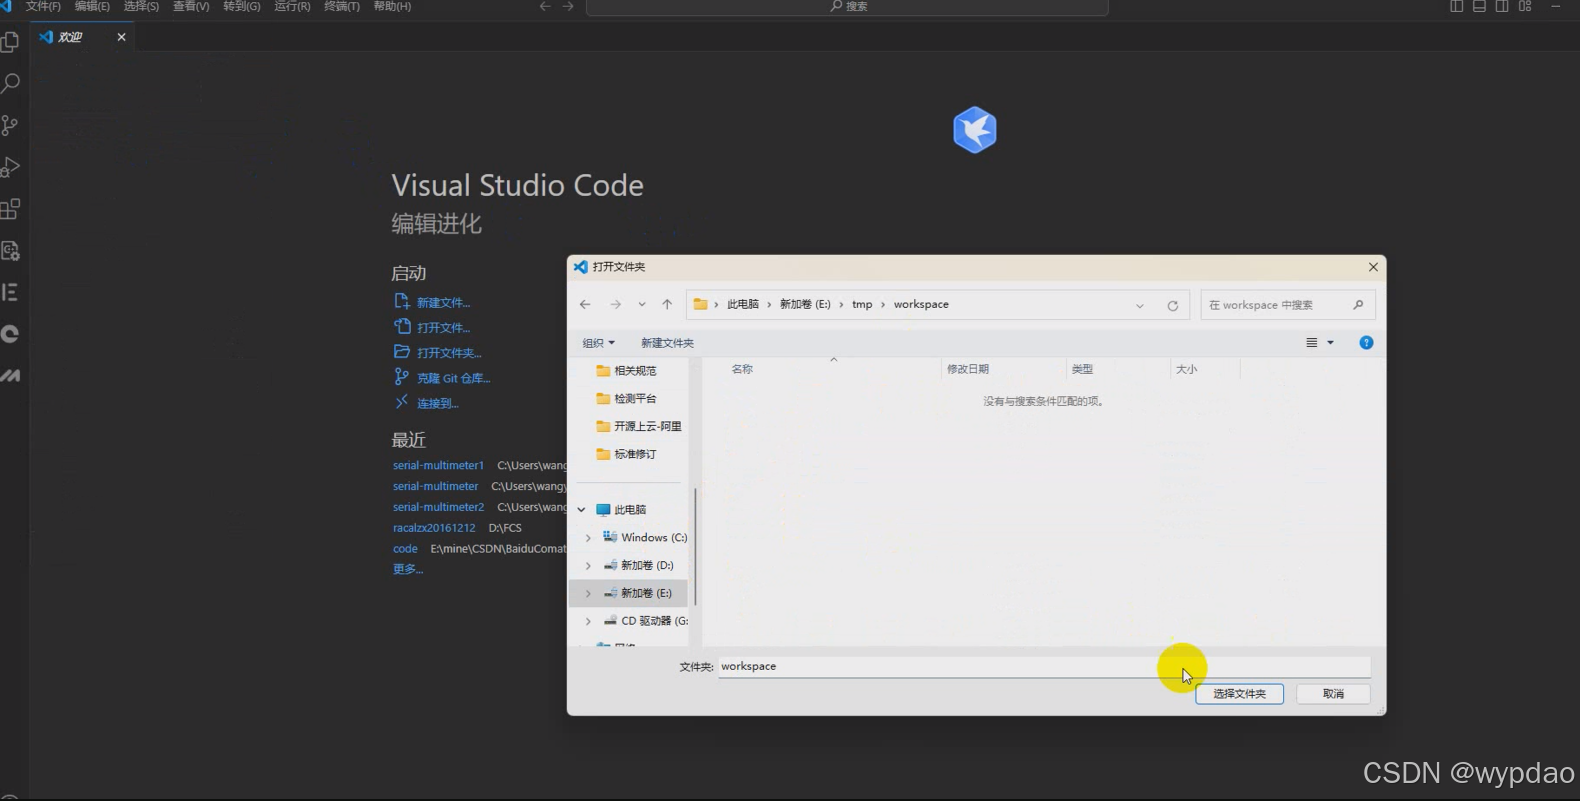Go up one folder level in dialog
1580x801 pixels.
[667, 305]
